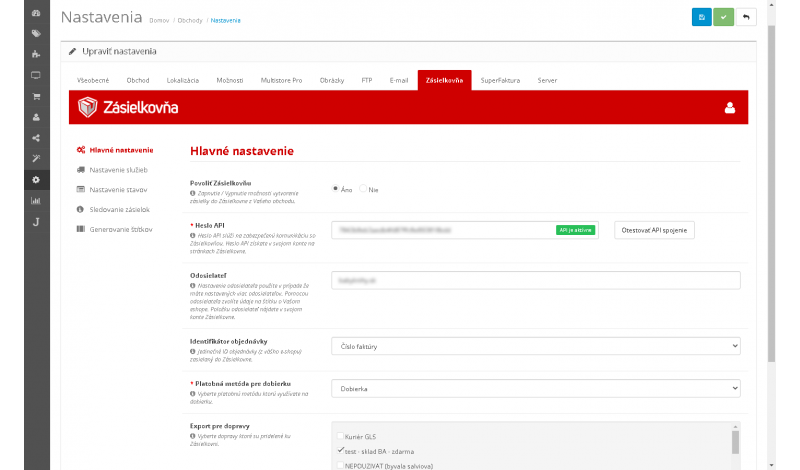
Task: Click the info icon under Povoliť Zásielkovňu
Action: click(193, 193)
